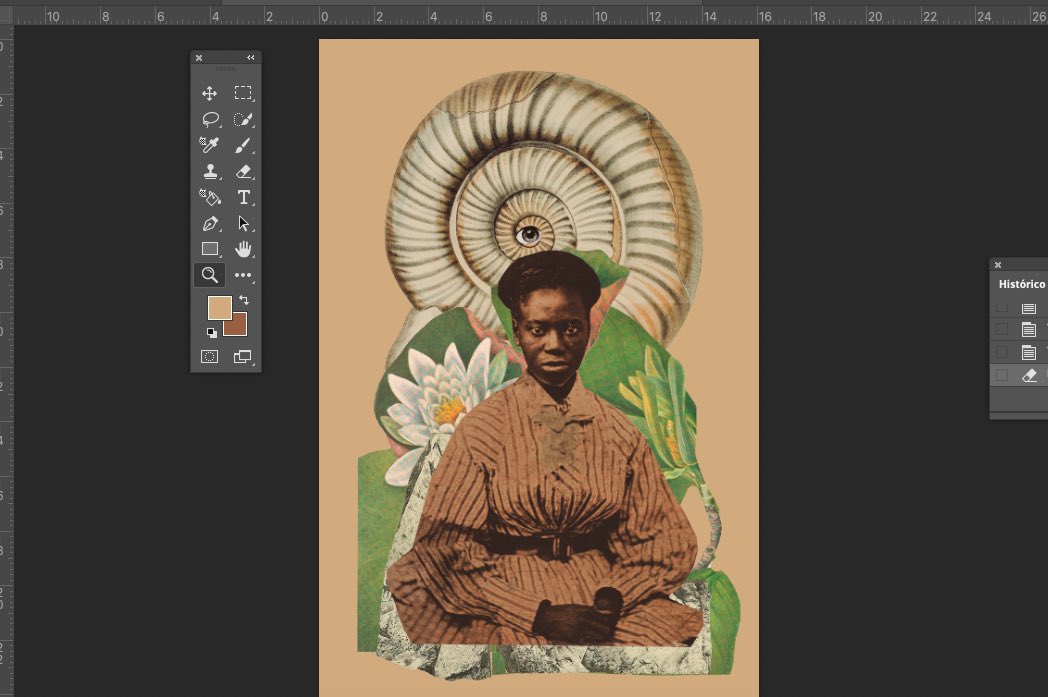Image resolution: width=1048 pixels, height=697 pixels.
Task: Close the Histórico panel
Action: pyautogui.click(x=998, y=265)
